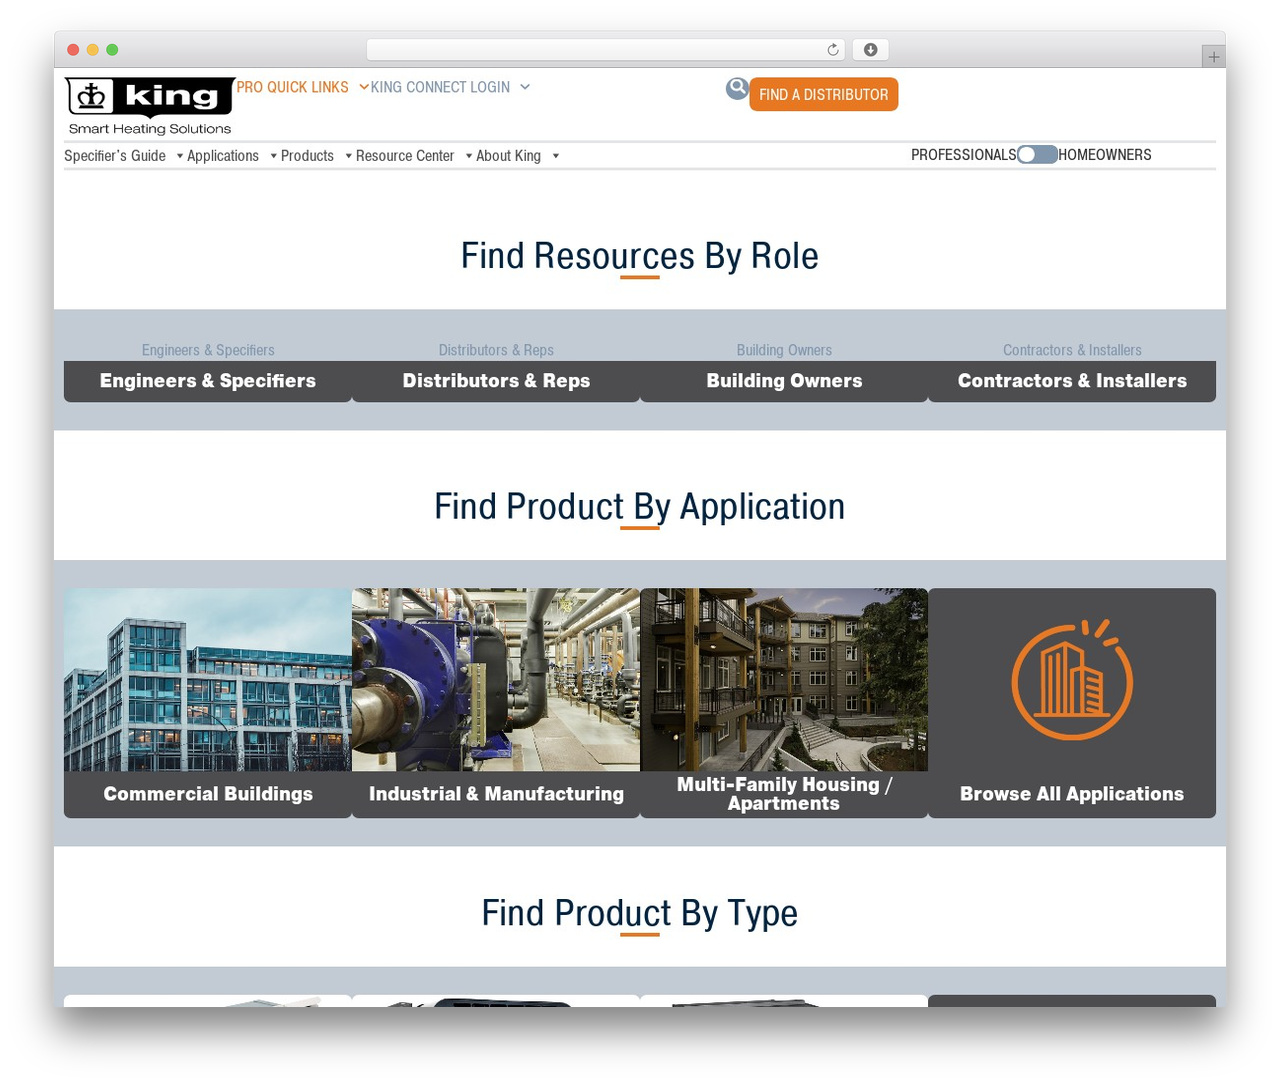Screen dimensions: 1280x1084
Task: Select Resource Center in the nav
Action: pos(405,156)
